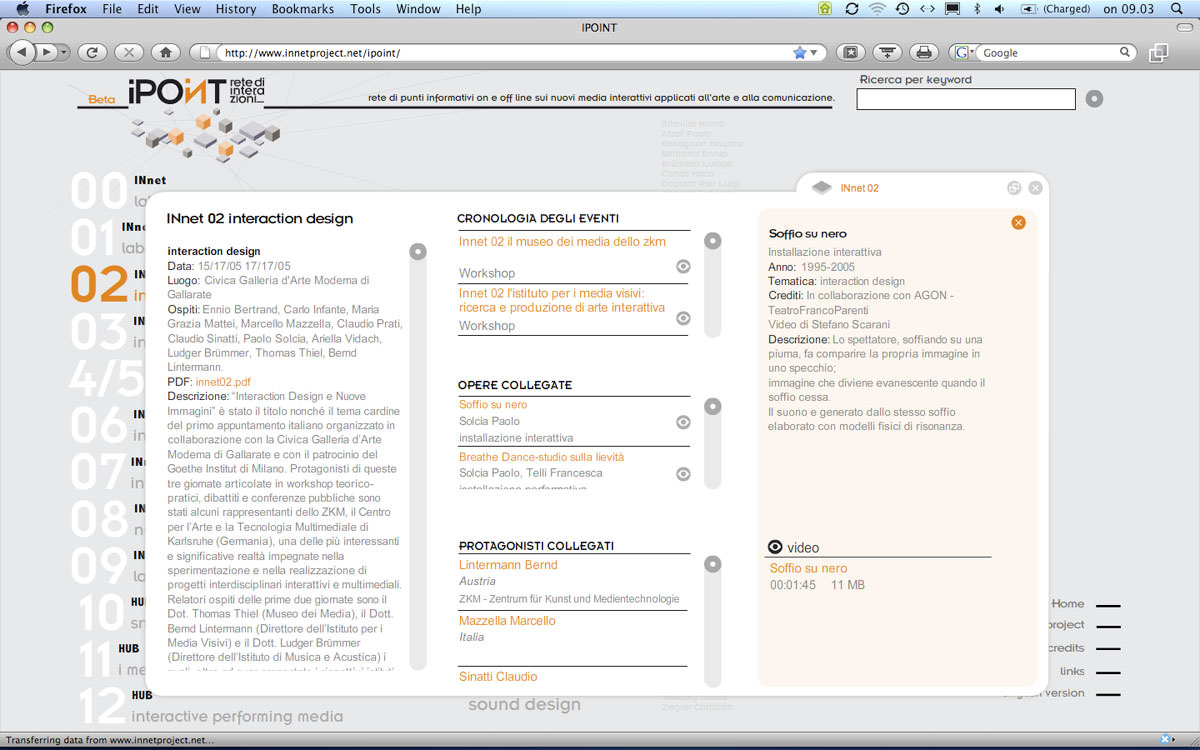Click the Time Machine menu bar icon
This screenshot has height=750, width=1200.
pyautogui.click(x=902, y=9)
